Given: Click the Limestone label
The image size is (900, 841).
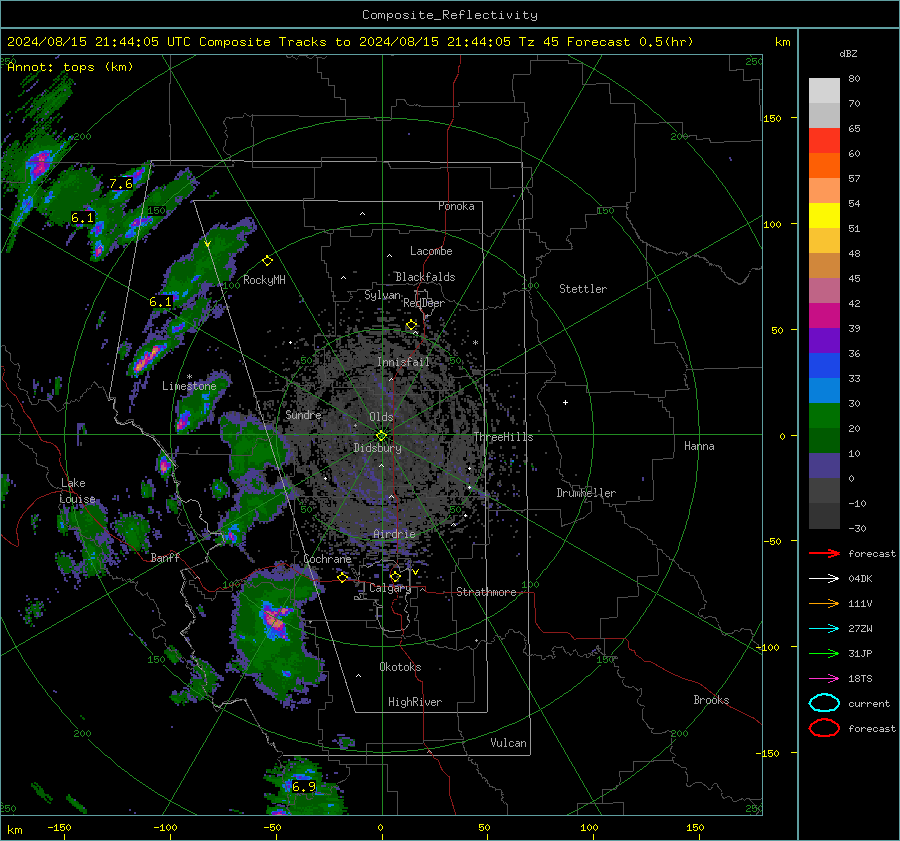Looking at the screenshot, I should (x=189, y=386).
